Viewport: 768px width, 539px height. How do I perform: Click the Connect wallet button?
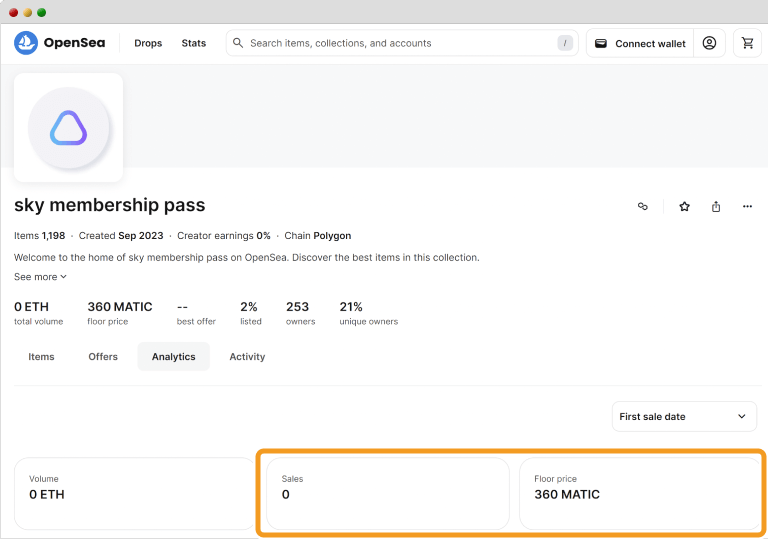click(640, 43)
